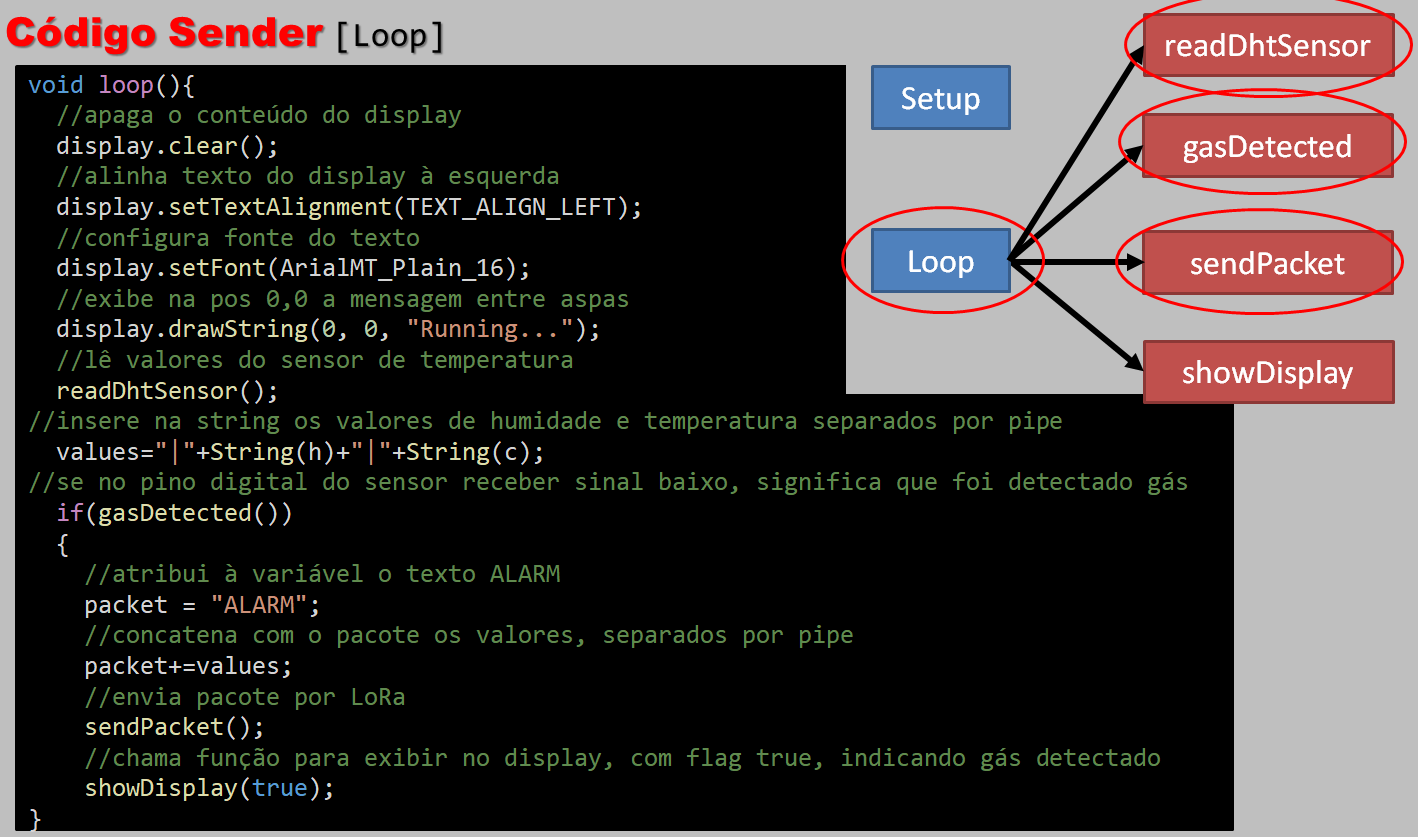Select the red sendPacket box
This screenshot has width=1418, height=837.
pos(1267,263)
